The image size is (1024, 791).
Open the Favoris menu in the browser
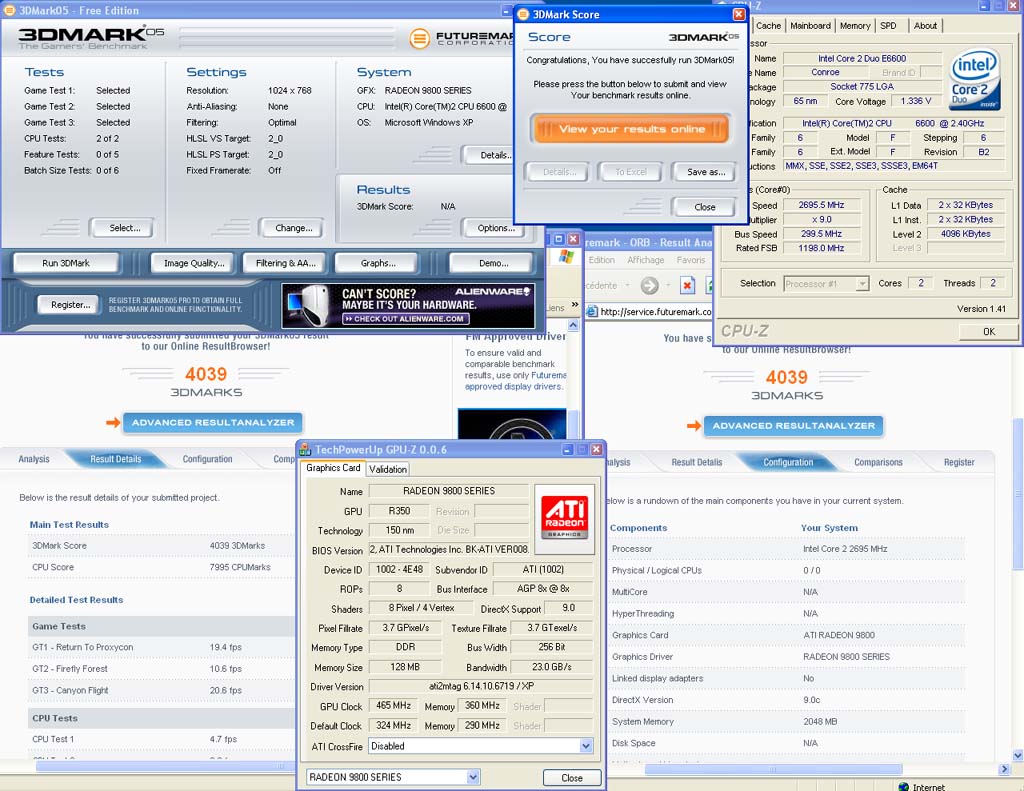pyautogui.click(x=691, y=260)
